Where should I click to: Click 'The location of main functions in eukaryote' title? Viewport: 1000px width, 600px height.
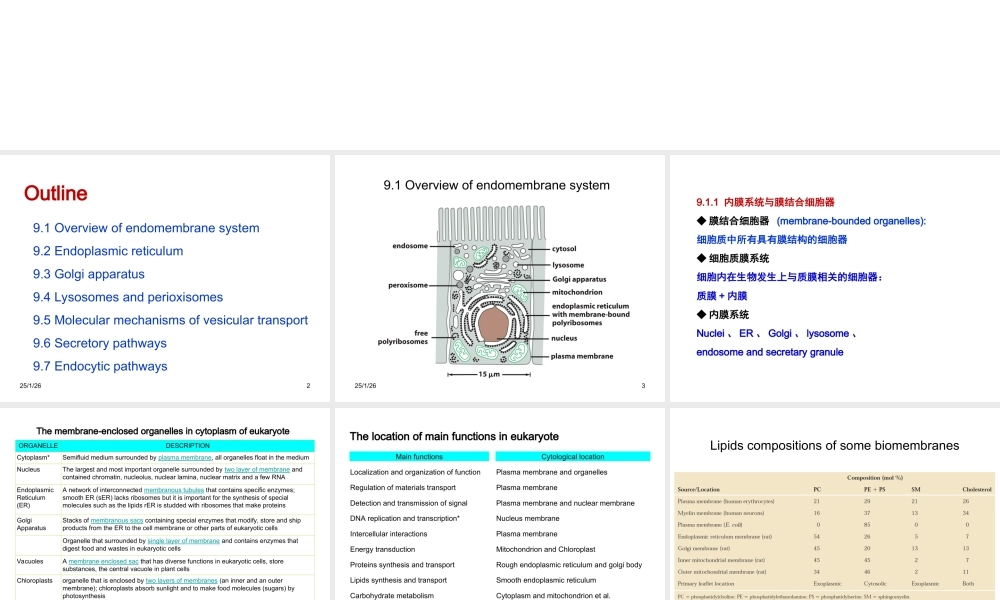[x=454, y=436]
